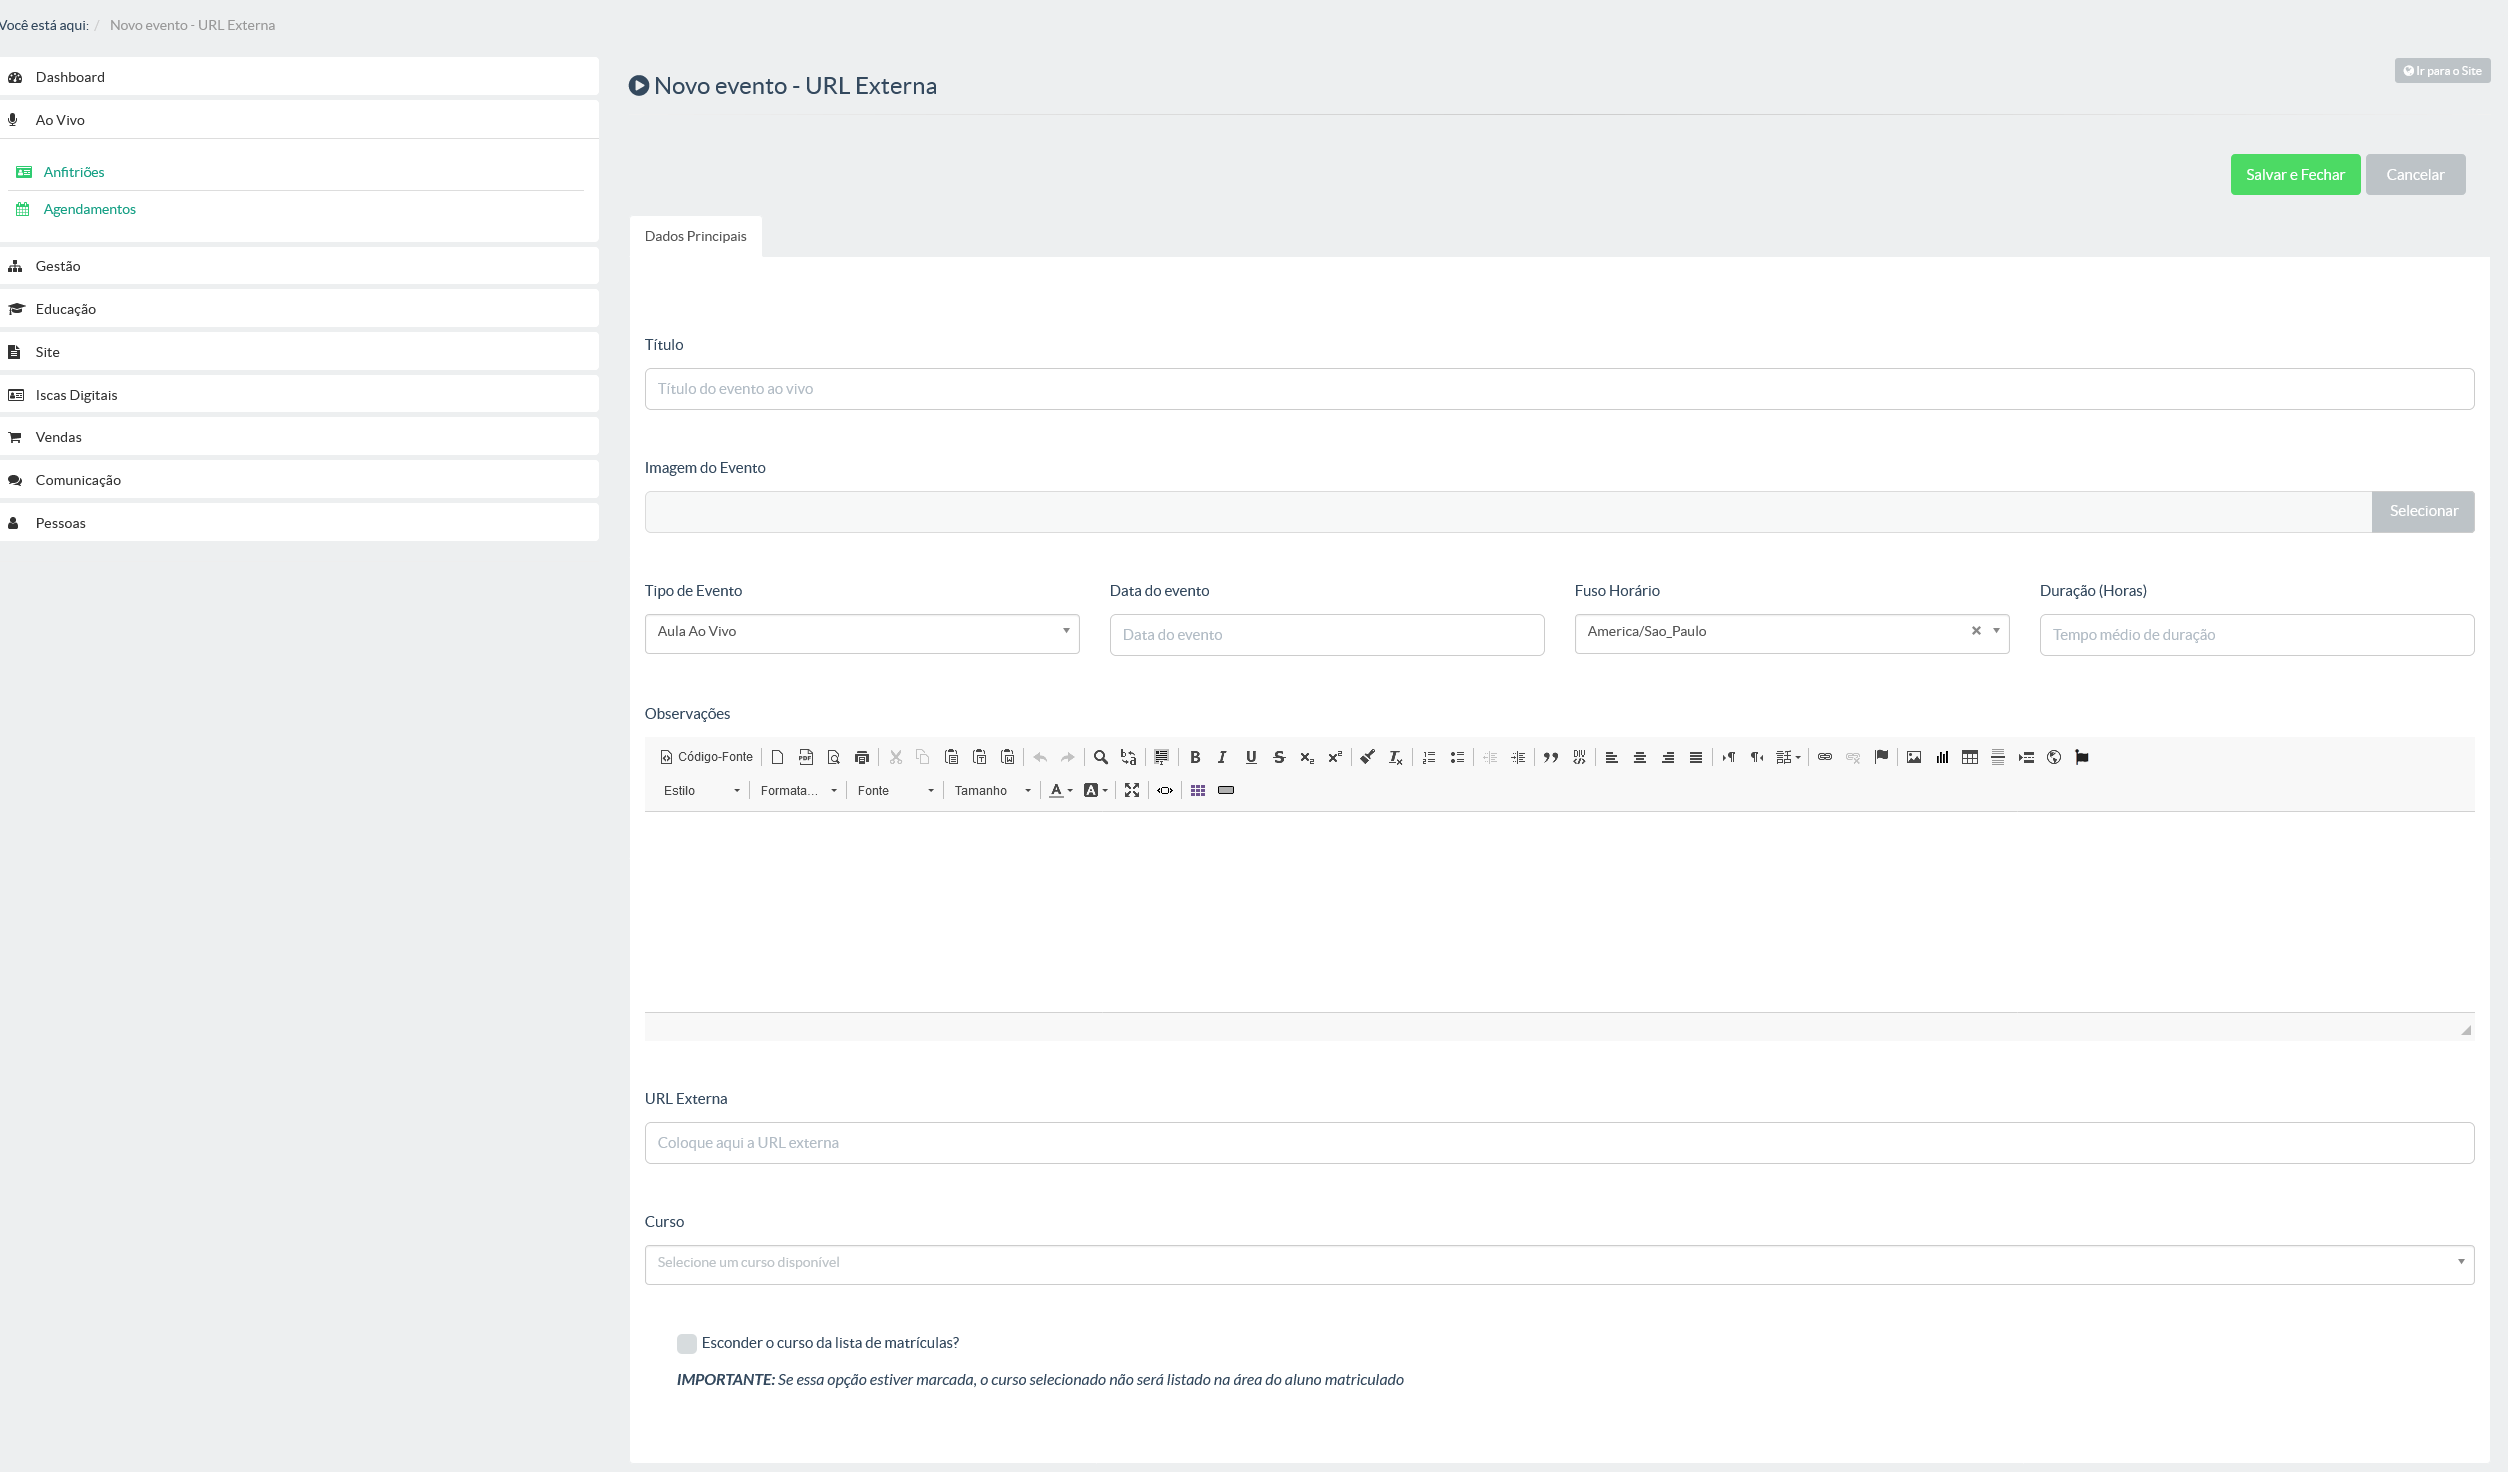2508x1472 pixels.
Task: Open the Curso selection dropdown
Action: (x=1559, y=1264)
